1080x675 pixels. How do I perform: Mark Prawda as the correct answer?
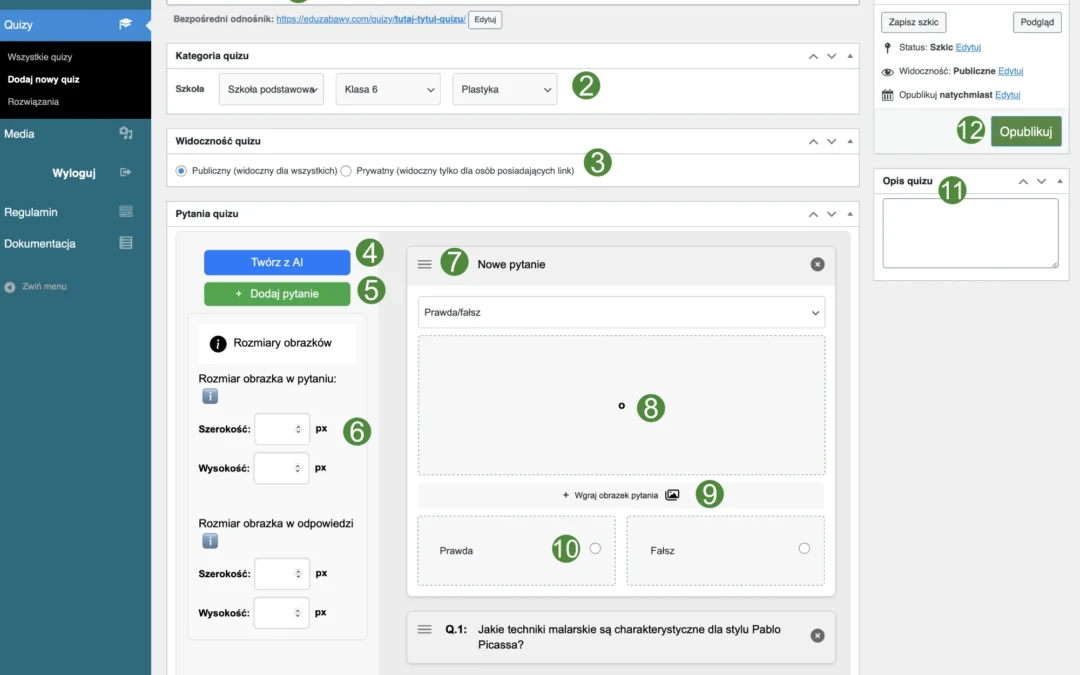tap(595, 548)
